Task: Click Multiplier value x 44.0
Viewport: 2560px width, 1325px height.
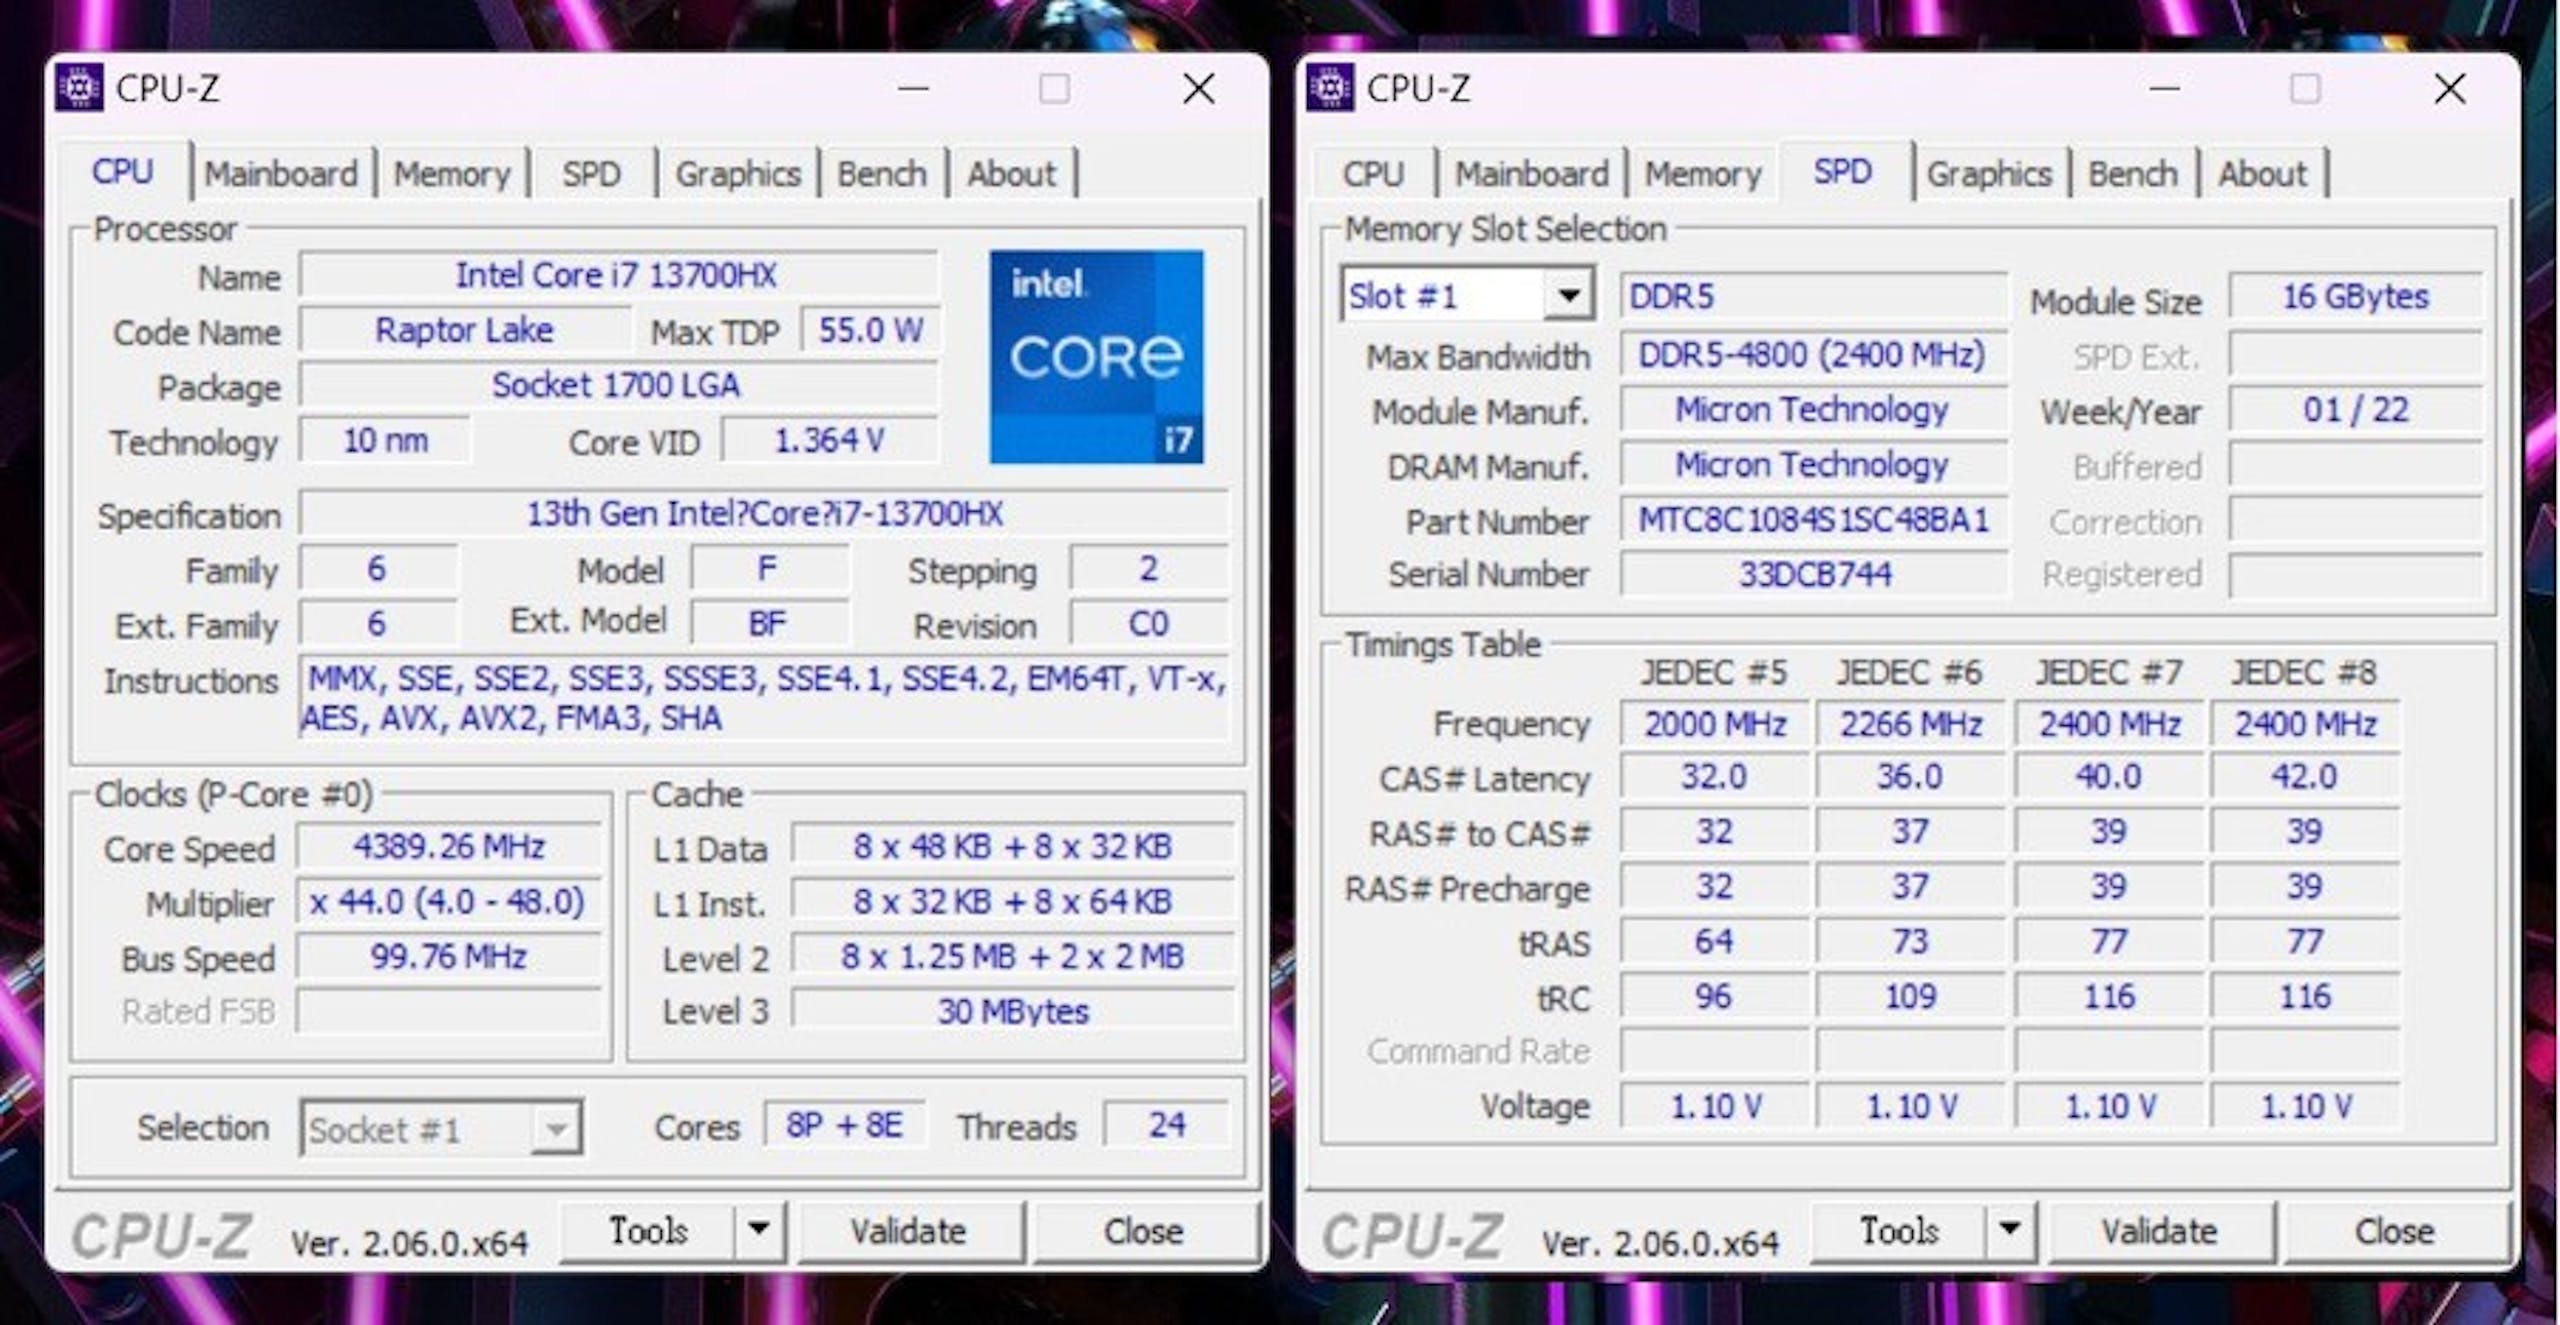Action: point(449,902)
